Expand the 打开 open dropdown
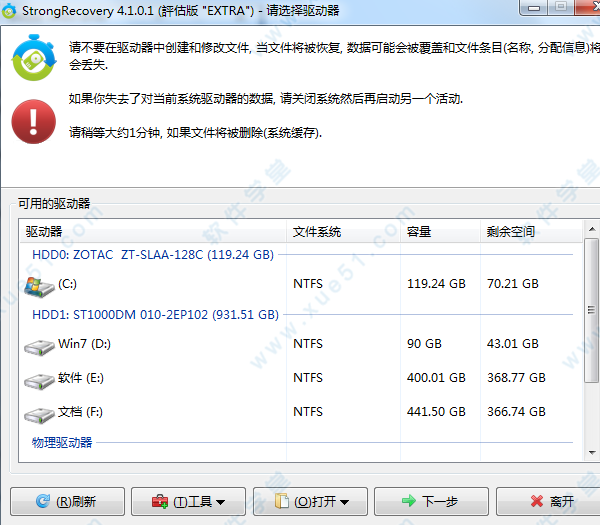The width and height of the screenshot is (600, 525). (310, 501)
